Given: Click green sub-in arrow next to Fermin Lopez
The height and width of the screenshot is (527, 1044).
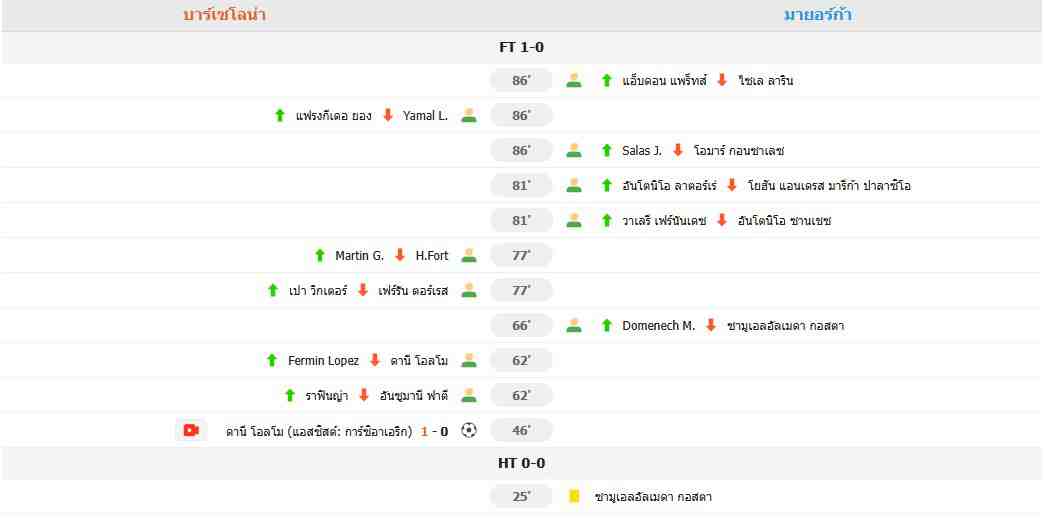Looking at the screenshot, I should [x=272, y=360].
